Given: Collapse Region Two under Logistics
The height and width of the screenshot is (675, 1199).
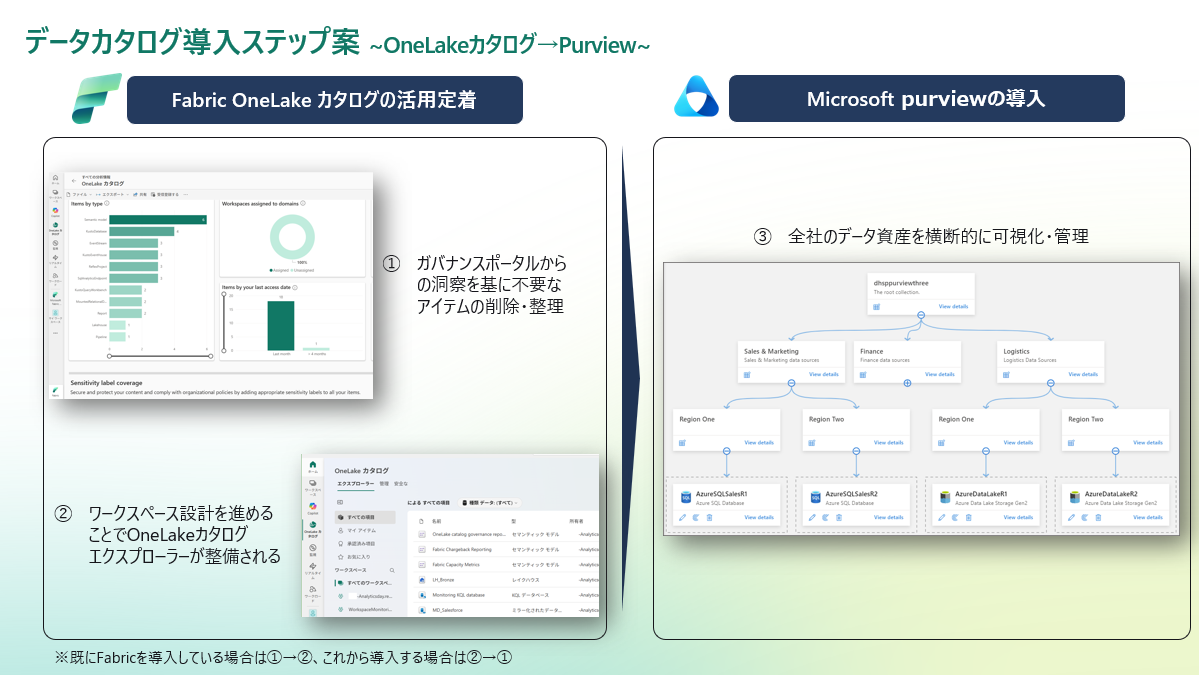Looking at the screenshot, I should coord(1116,451).
